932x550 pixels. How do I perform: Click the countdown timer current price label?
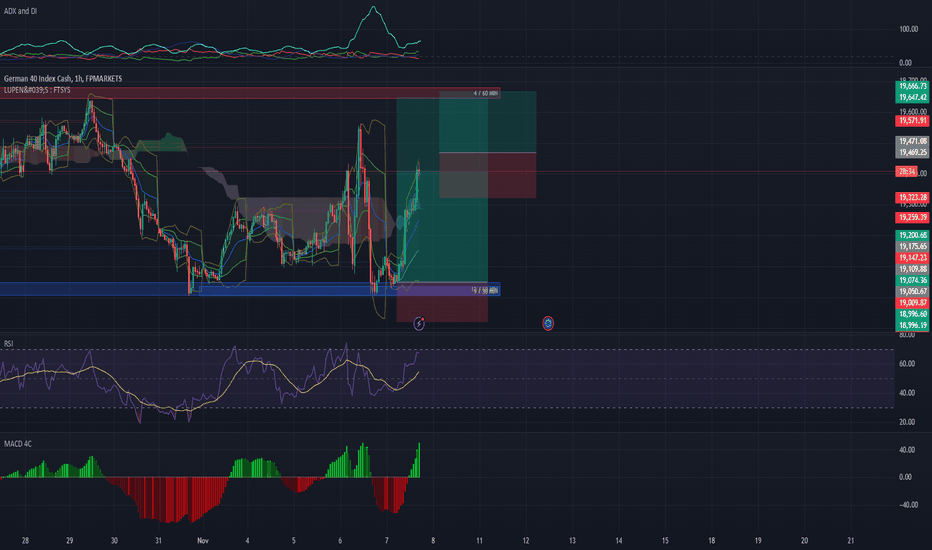pyautogui.click(x=906, y=172)
